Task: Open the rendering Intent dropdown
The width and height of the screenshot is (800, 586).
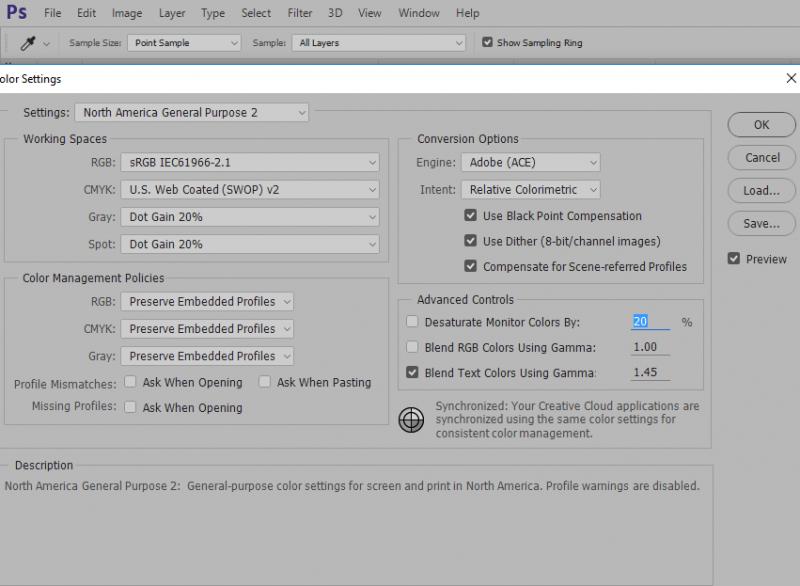Action: tap(531, 190)
